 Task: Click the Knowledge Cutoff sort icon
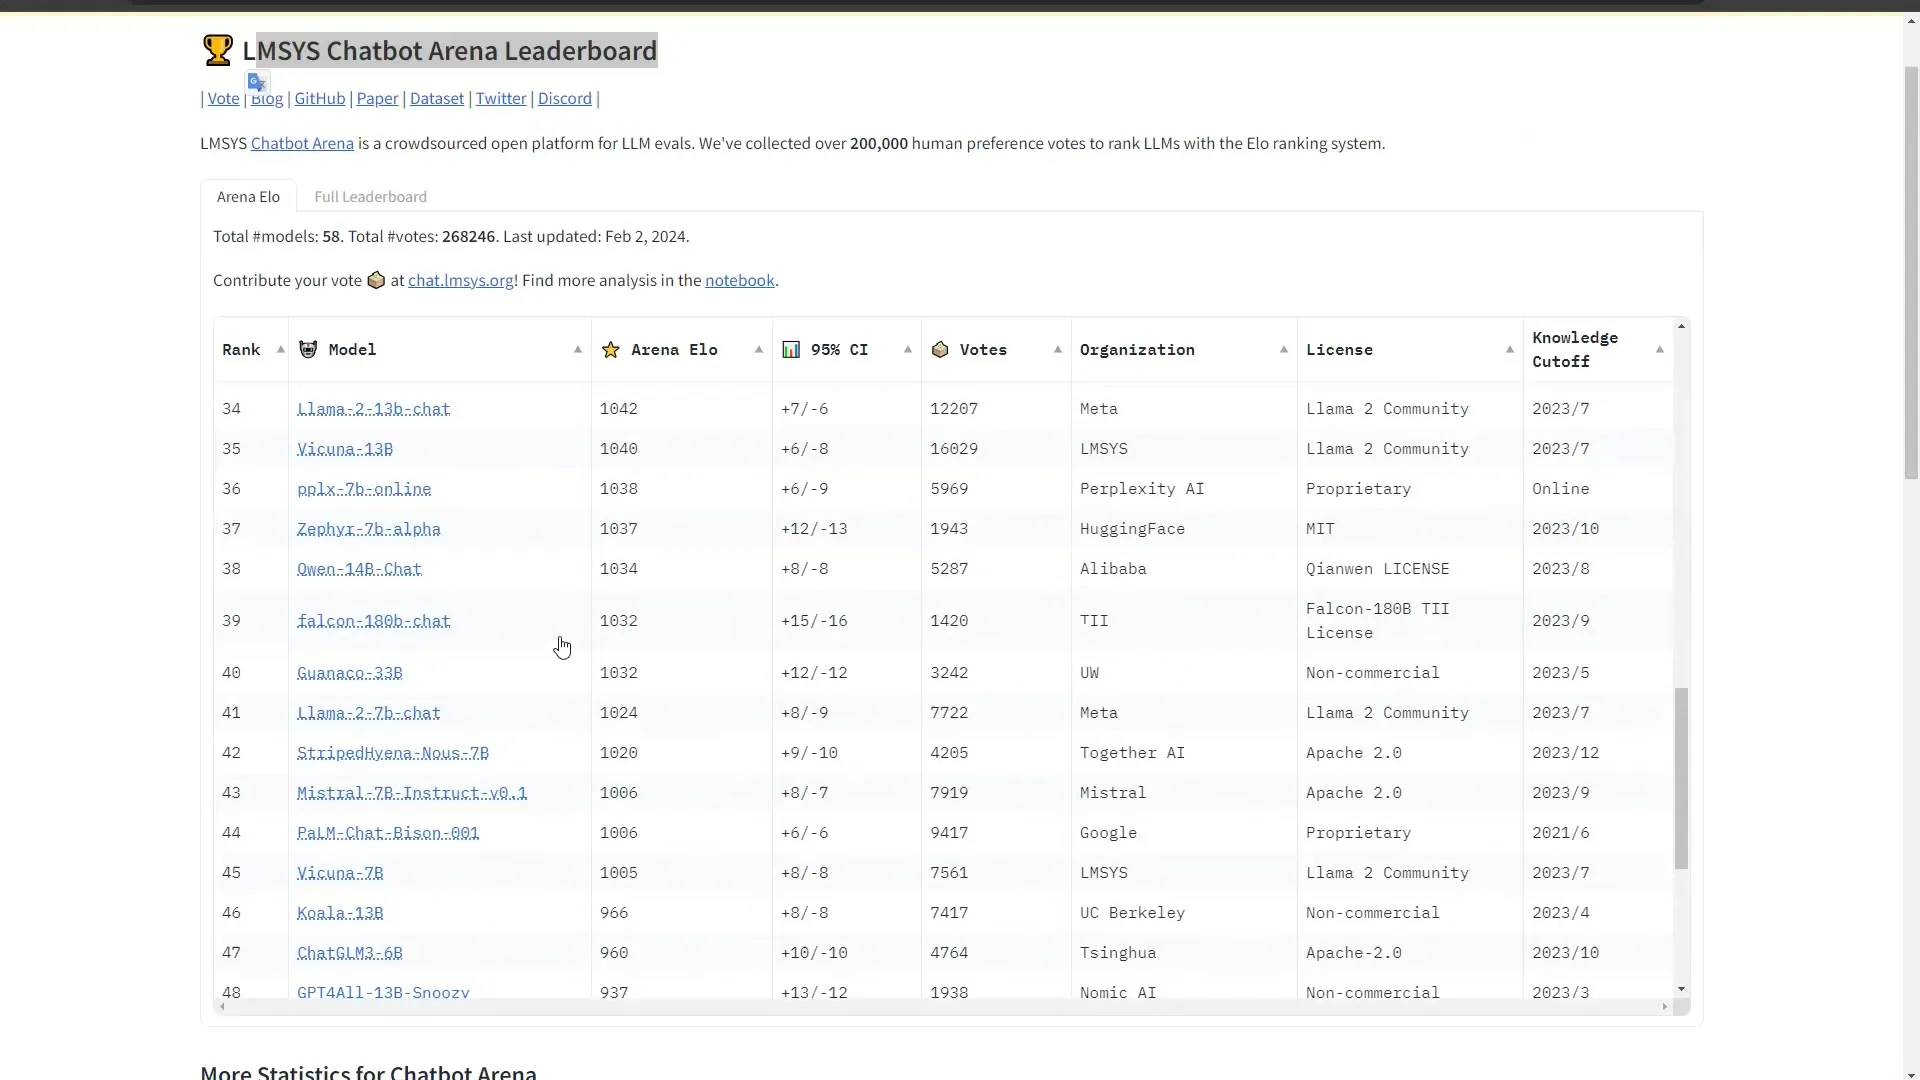[1659, 348]
